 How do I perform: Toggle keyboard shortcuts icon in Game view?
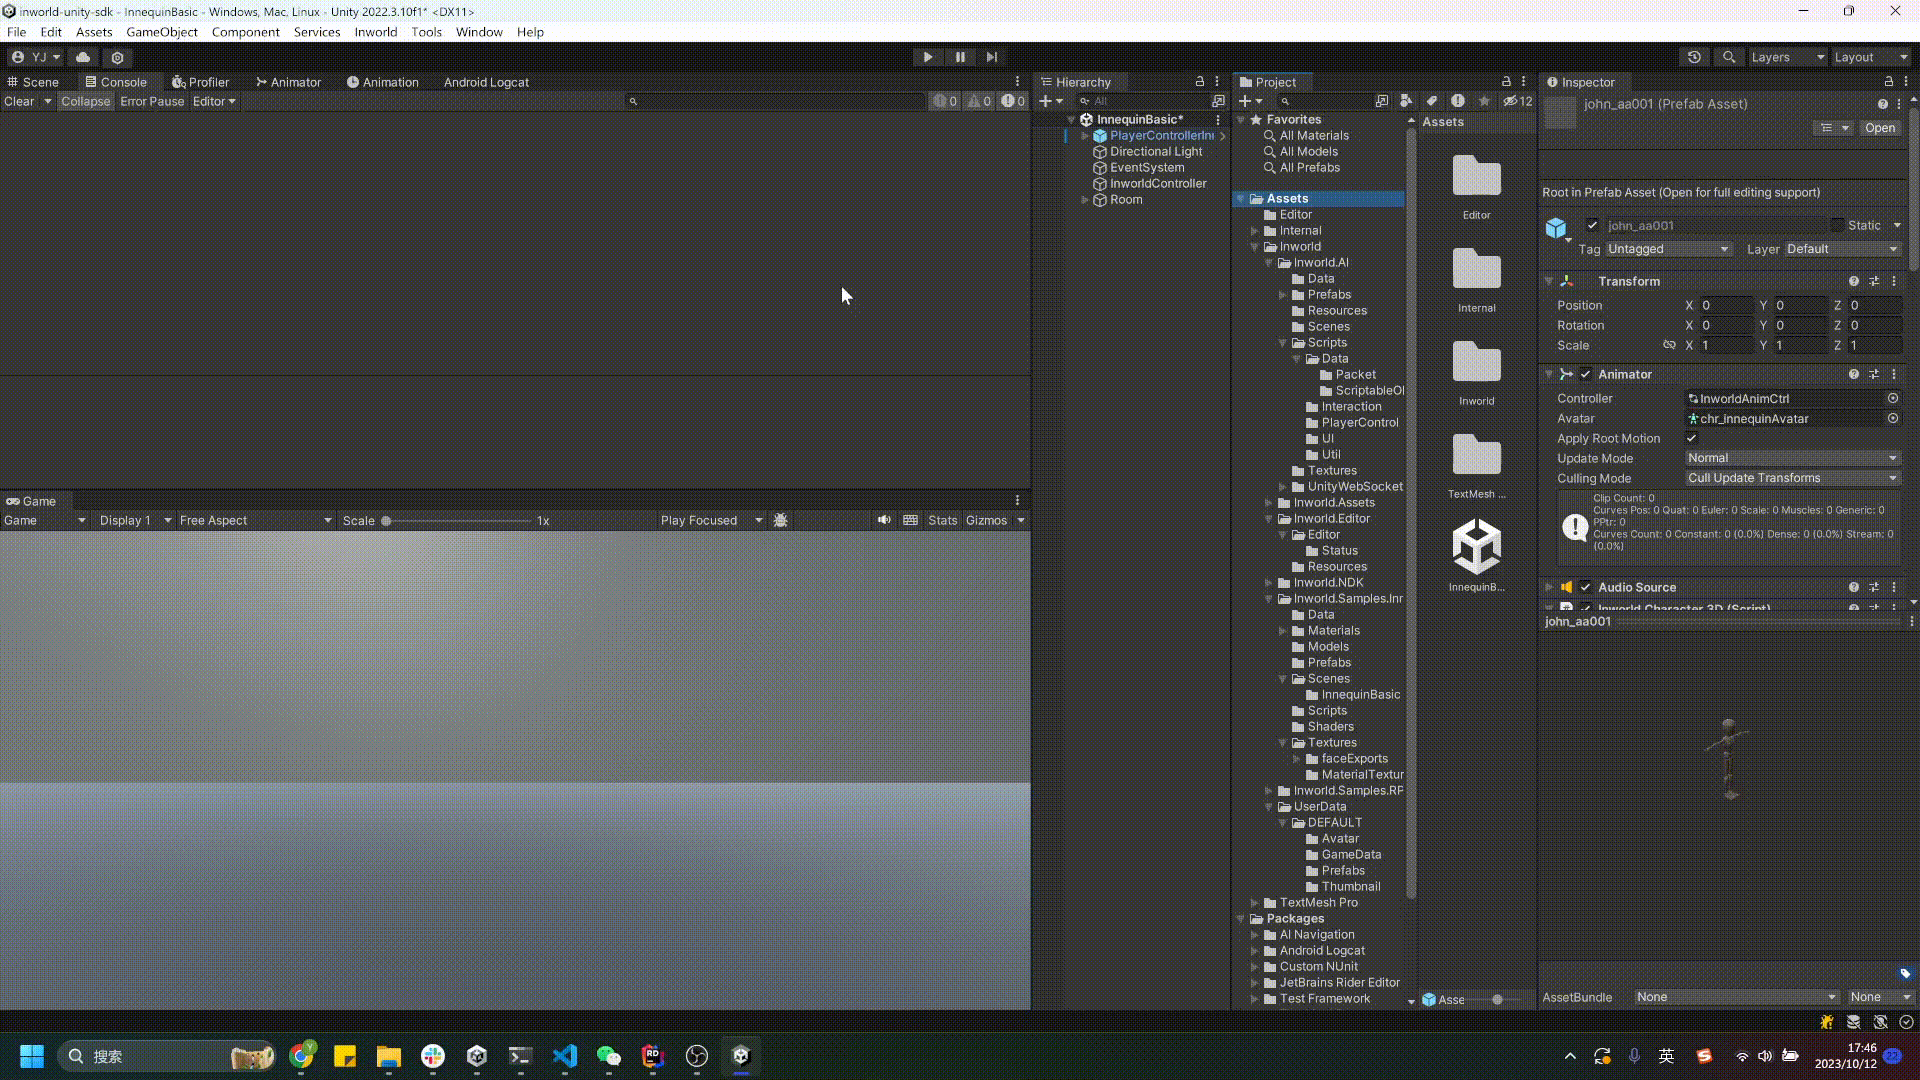pyautogui.click(x=910, y=520)
